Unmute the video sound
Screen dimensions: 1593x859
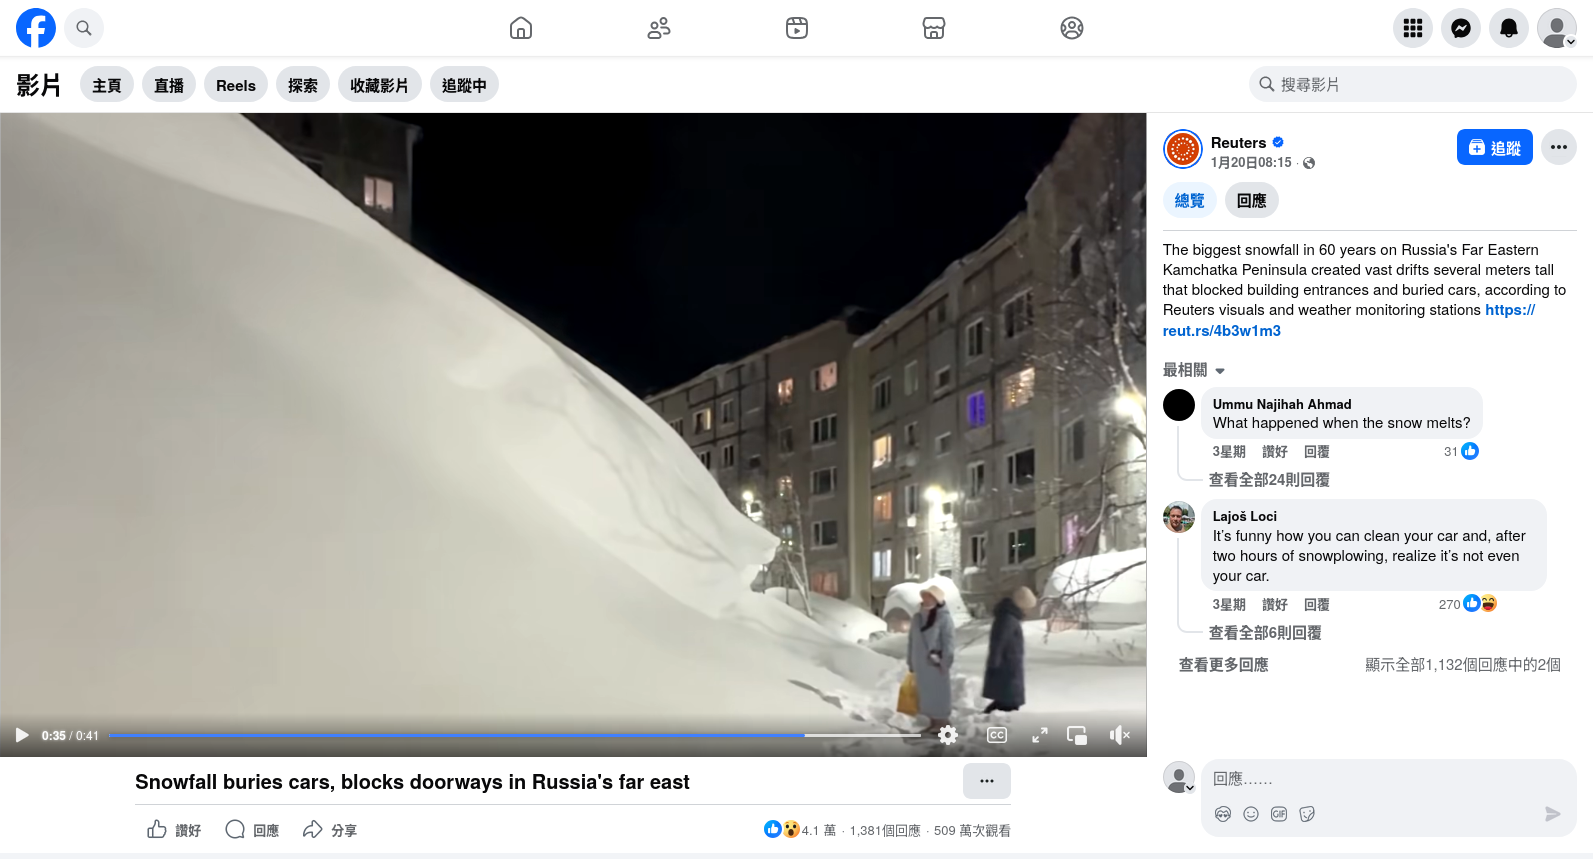coord(1119,735)
